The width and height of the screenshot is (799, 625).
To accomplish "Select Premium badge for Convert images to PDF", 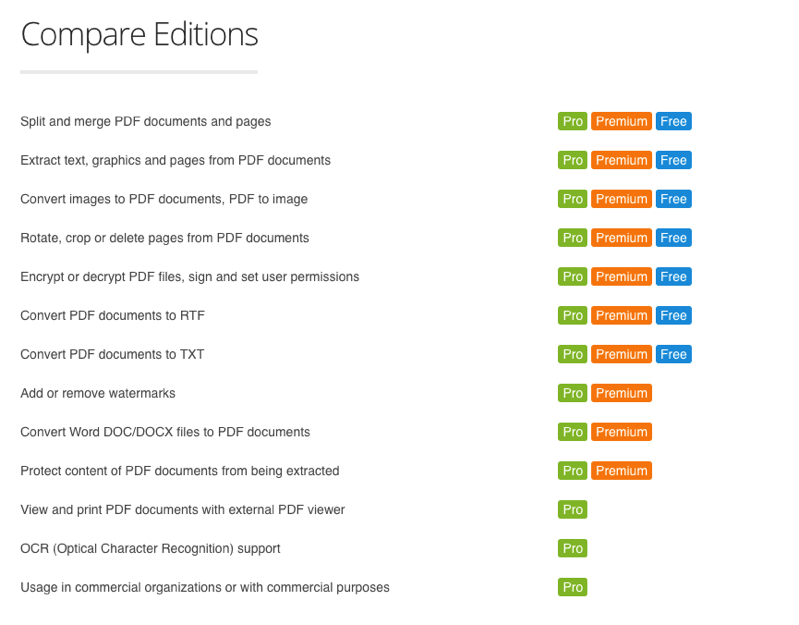I will [621, 199].
